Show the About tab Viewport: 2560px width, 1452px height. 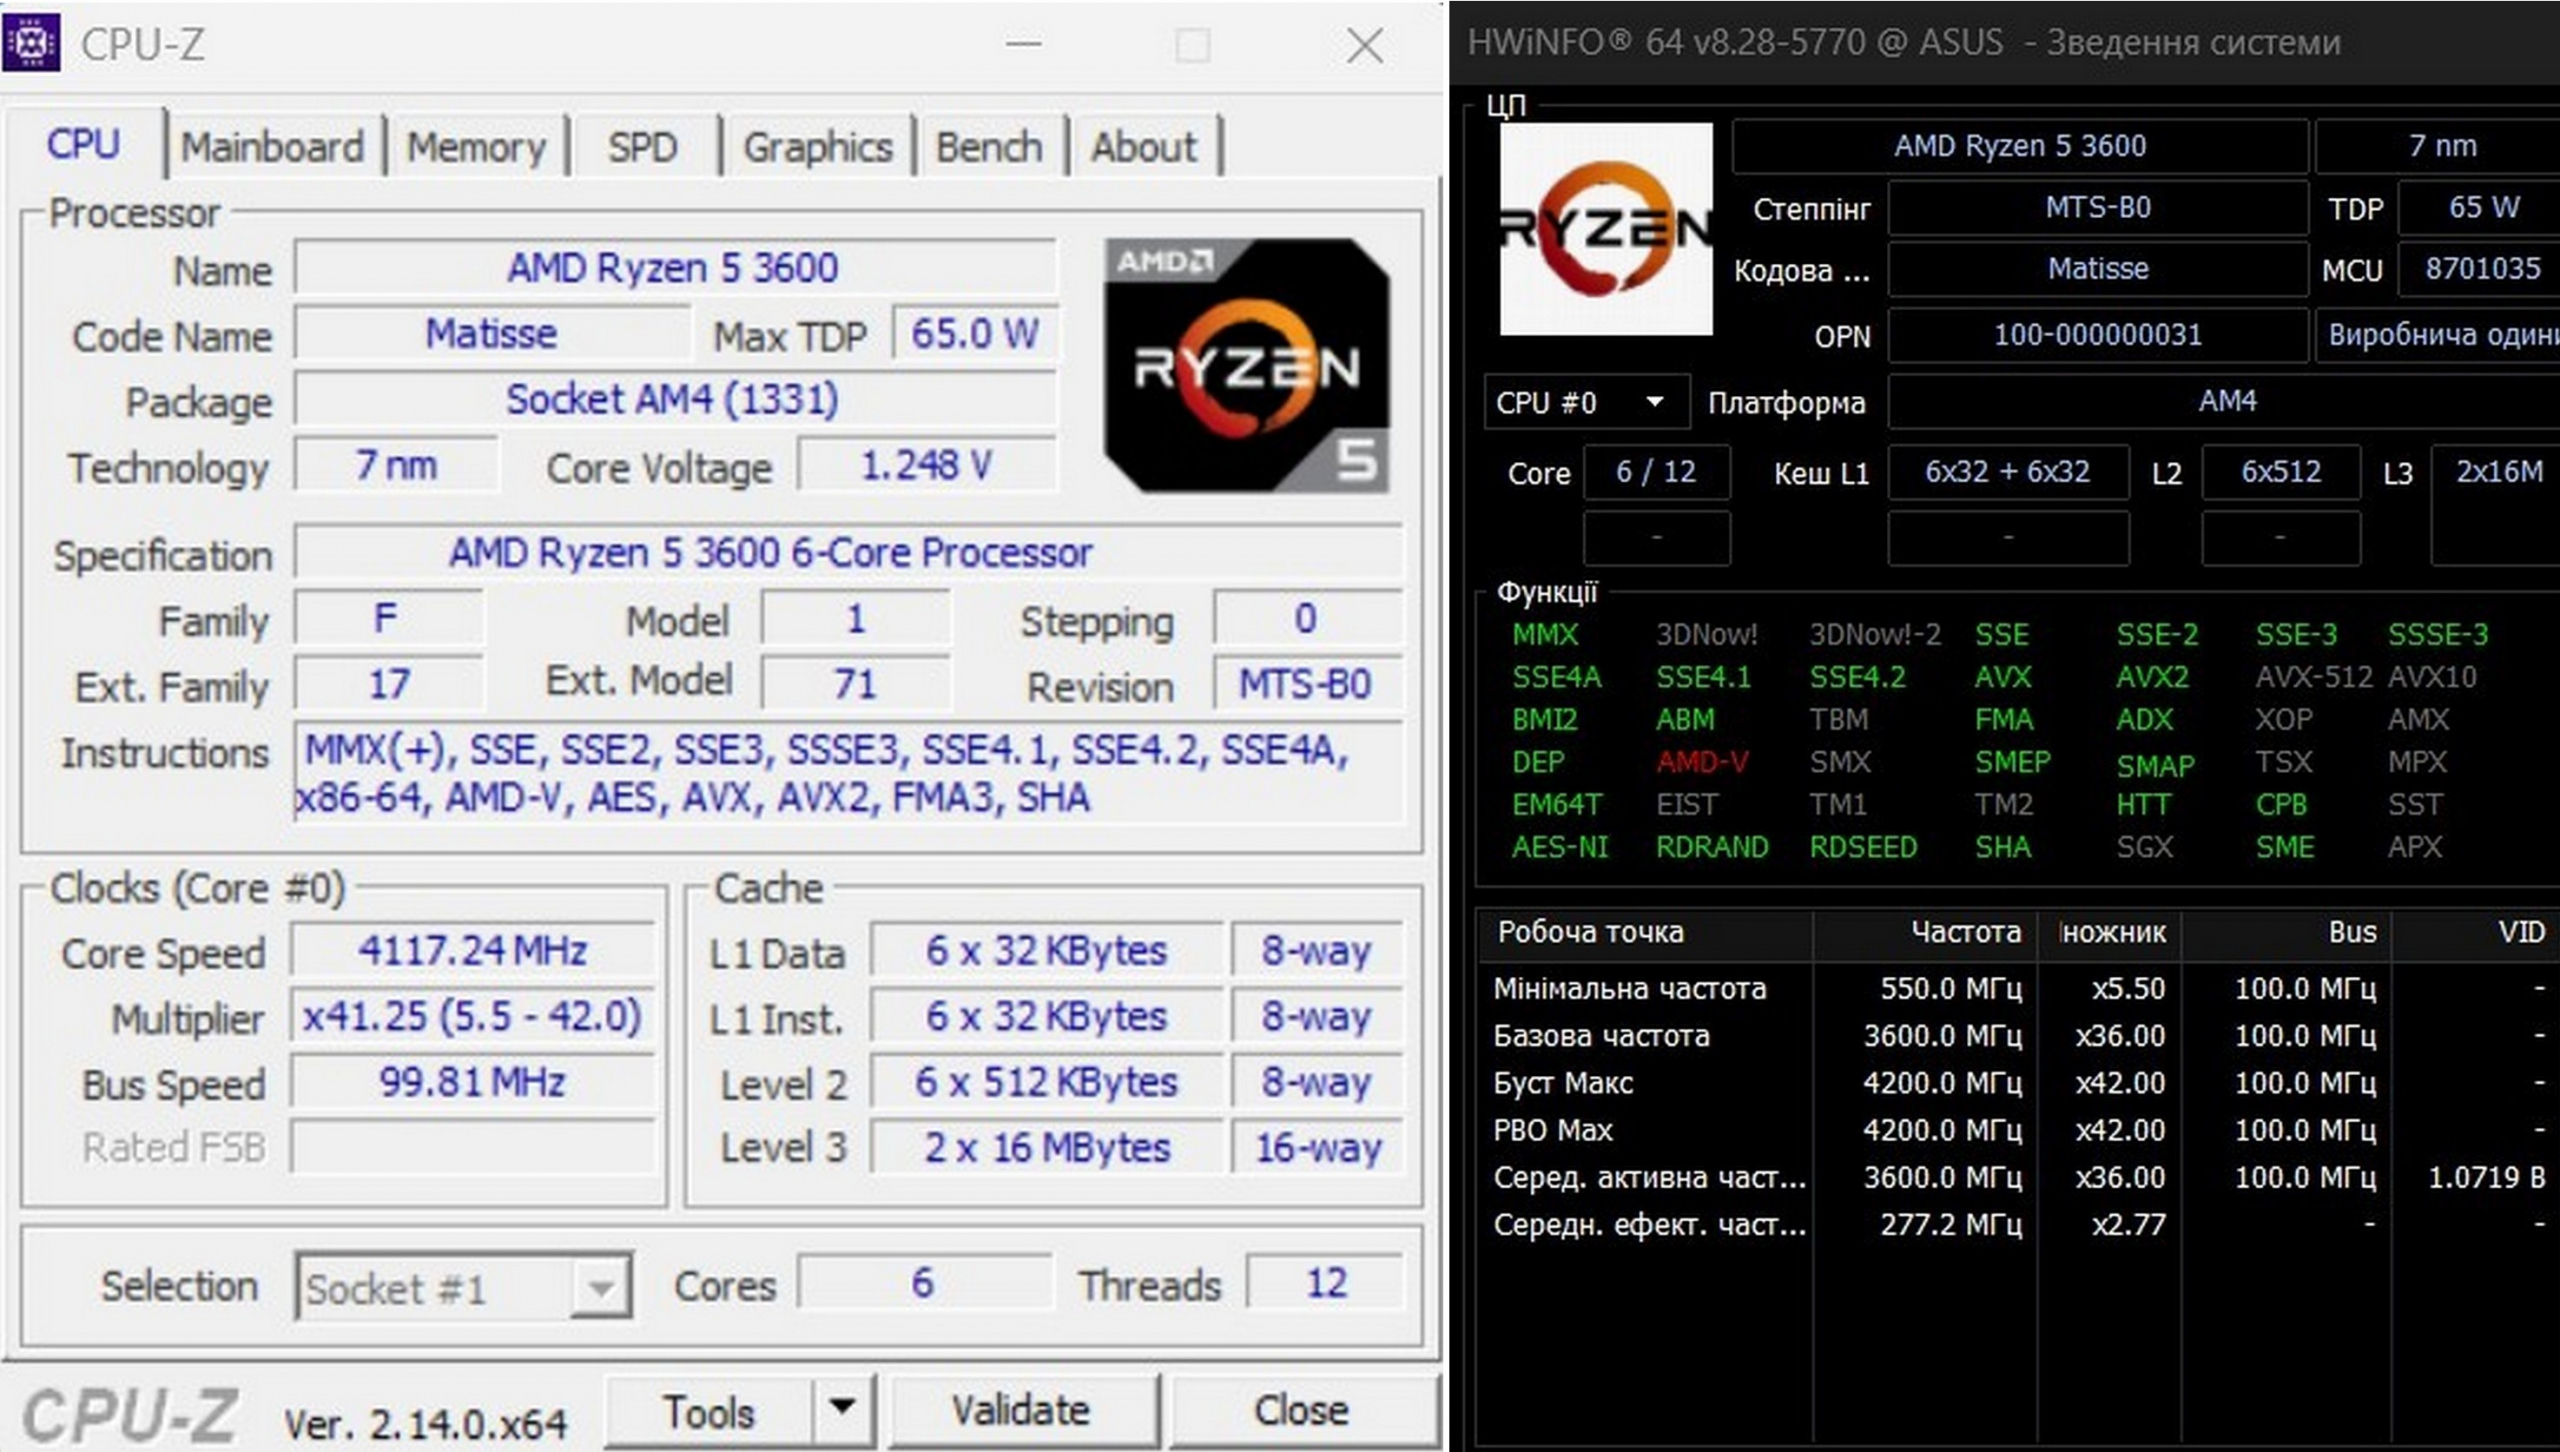click(x=1143, y=147)
